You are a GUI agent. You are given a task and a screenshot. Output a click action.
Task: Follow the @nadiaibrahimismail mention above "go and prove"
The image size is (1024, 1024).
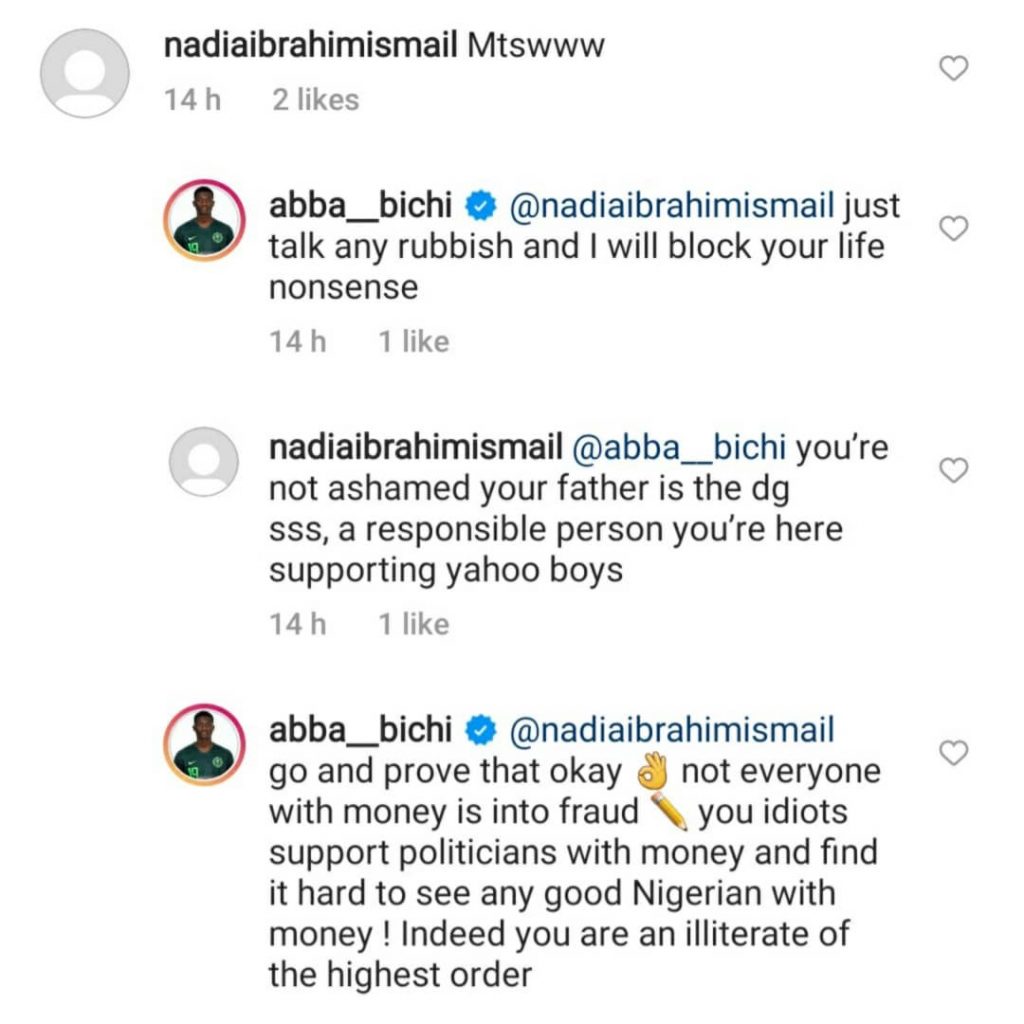tap(670, 731)
